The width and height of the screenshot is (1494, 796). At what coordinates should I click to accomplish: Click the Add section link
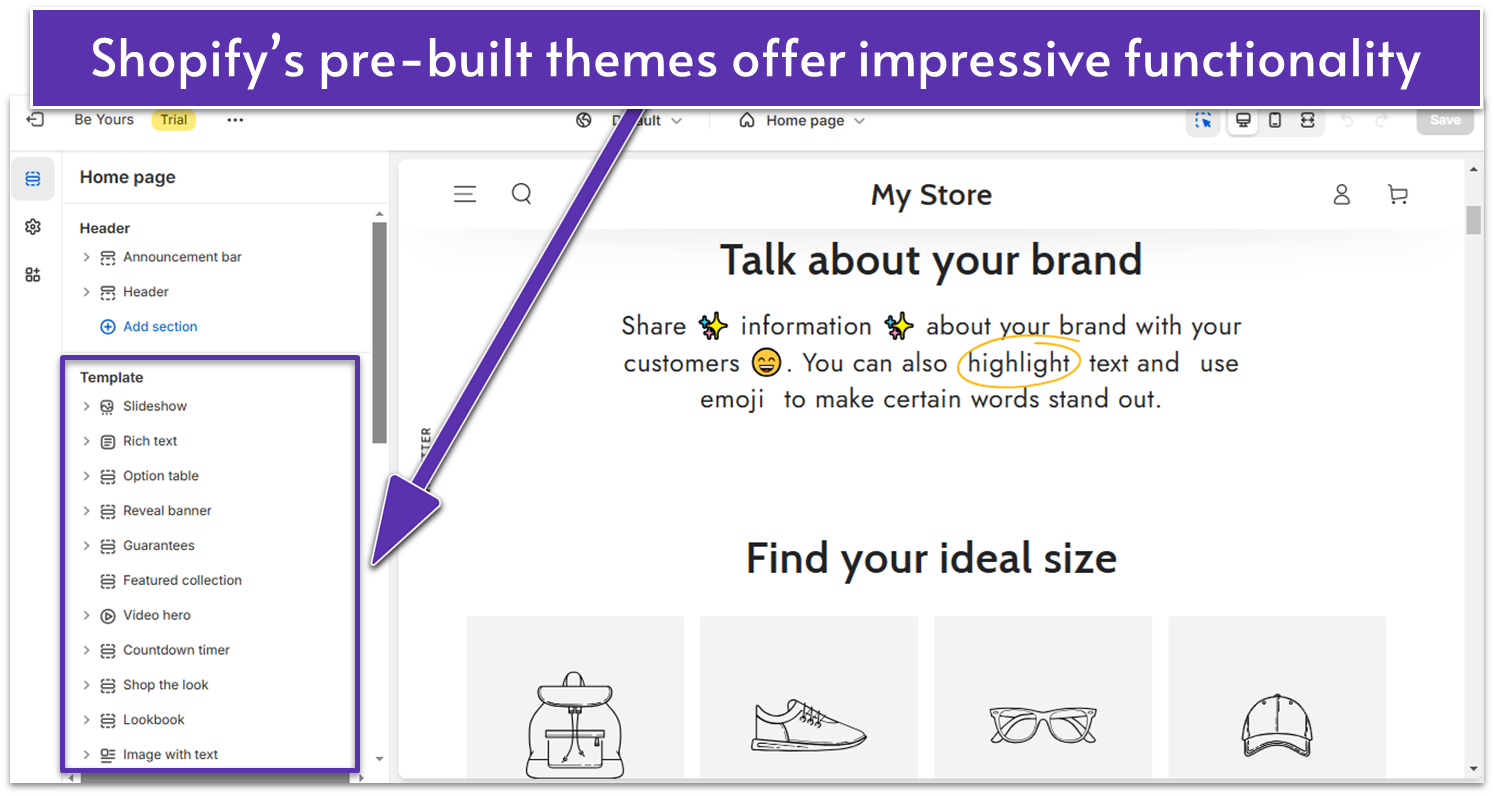[160, 327]
